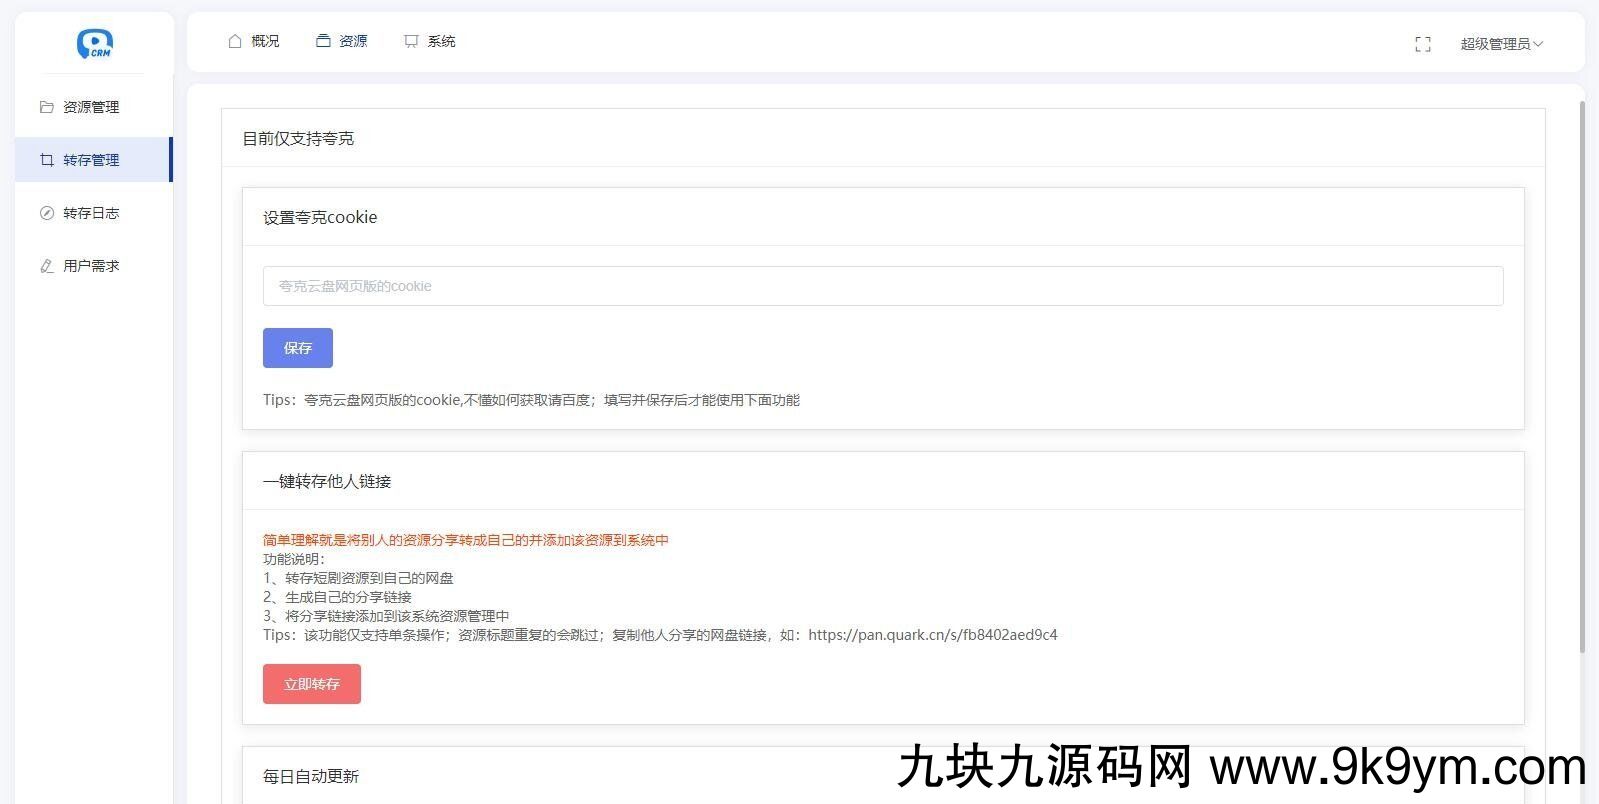Click the 目前仅支持夸克 heading

298,138
